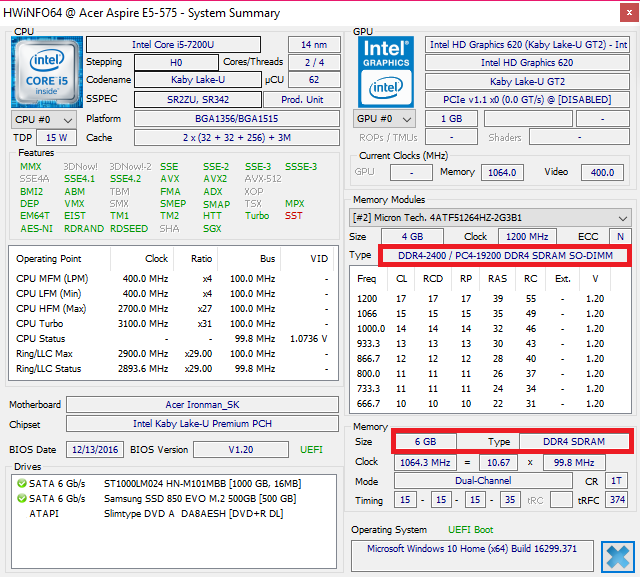Image resolution: width=640 pixels, height=577 pixels.
Task: Select the CPU Turbo row
Action: click(x=173, y=324)
